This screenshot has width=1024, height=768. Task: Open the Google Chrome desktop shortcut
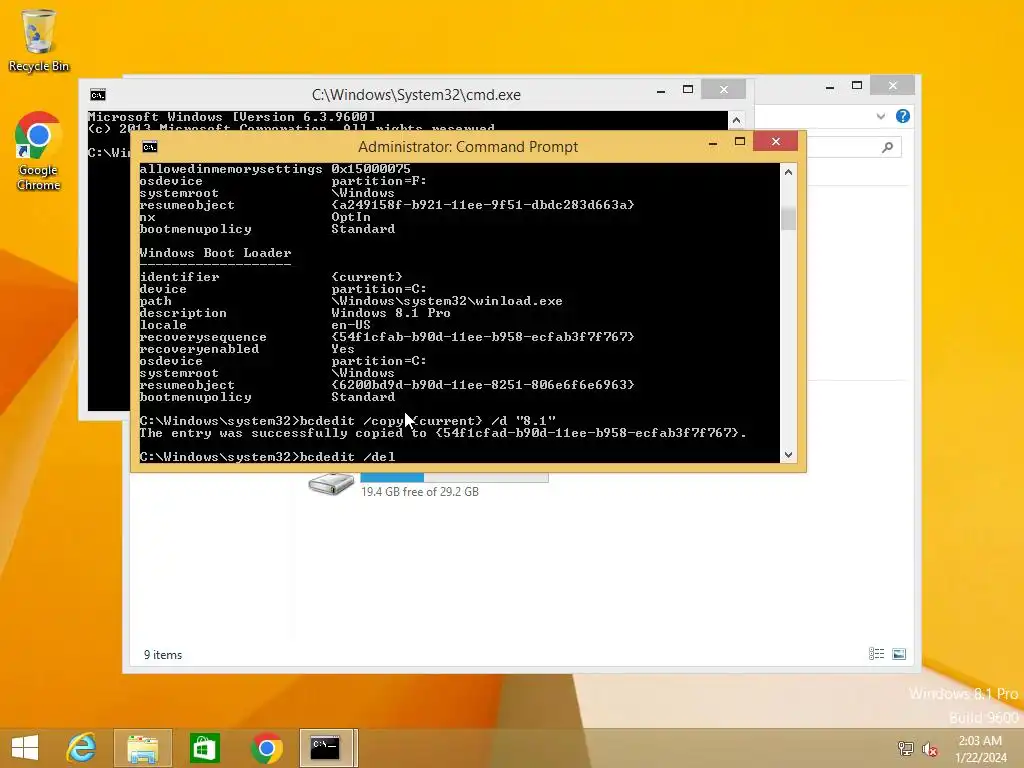(39, 151)
